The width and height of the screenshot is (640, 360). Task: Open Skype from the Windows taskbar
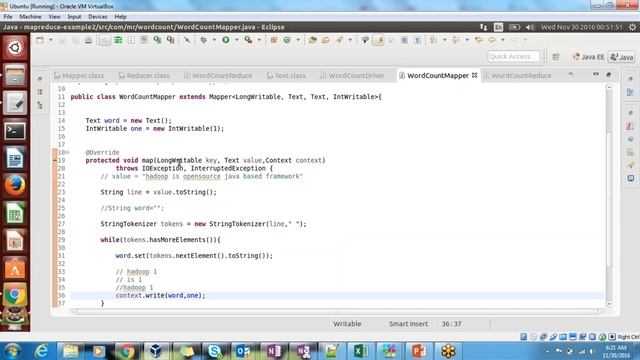click(x=214, y=351)
